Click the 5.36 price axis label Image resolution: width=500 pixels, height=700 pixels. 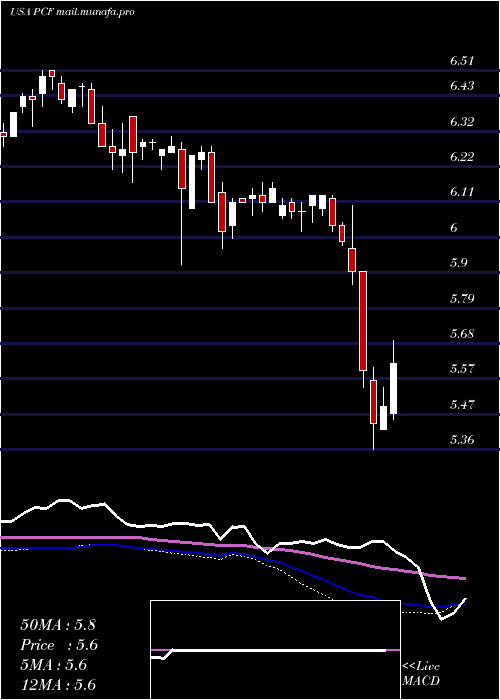pyautogui.click(x=462, y=440)
